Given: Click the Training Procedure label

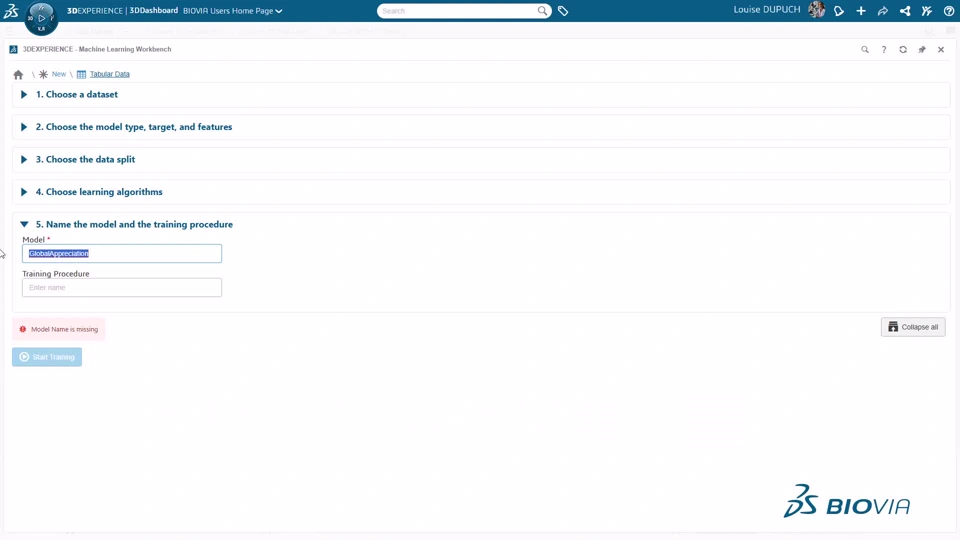Looking at the screenshot, I should pyautogui.click(x=56, y=274).
